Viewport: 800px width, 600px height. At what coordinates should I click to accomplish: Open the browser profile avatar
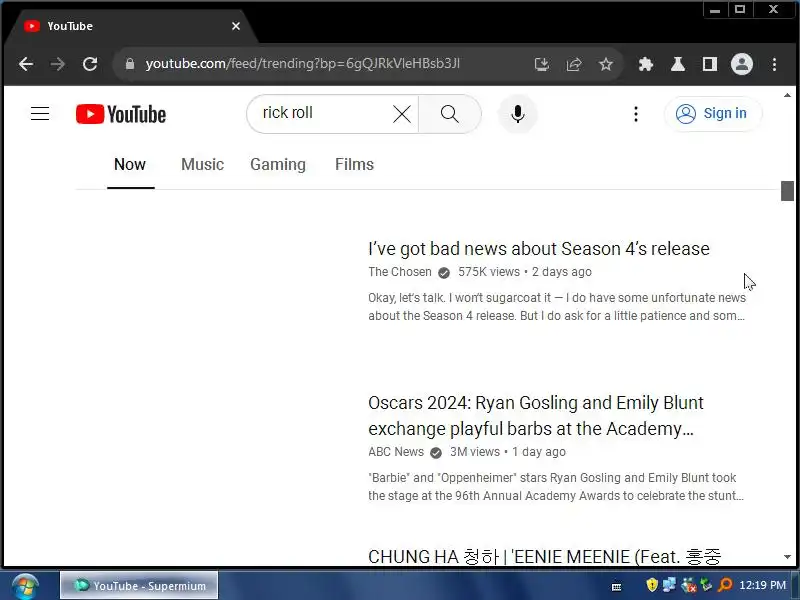click(x=742, y=64)
